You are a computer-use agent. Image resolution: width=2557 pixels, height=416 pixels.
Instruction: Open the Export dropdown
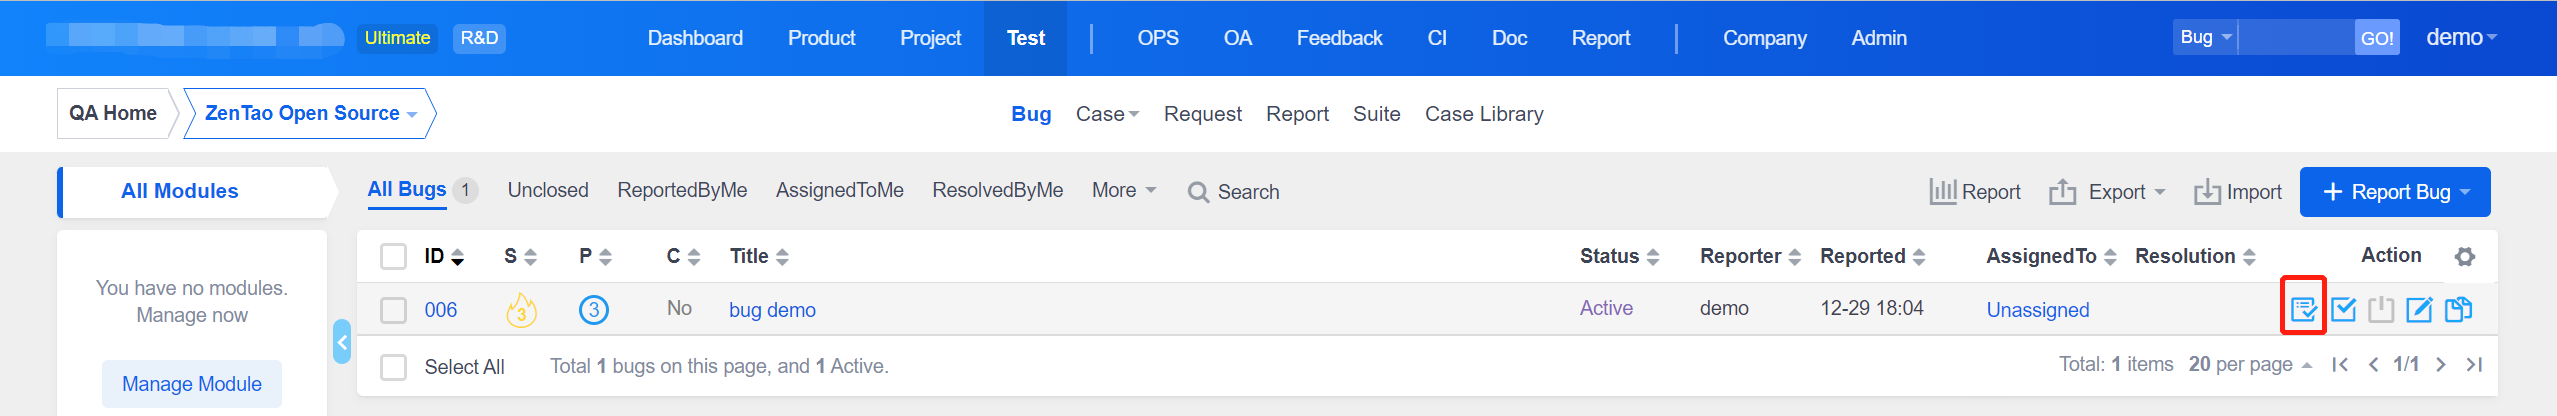2106,192
